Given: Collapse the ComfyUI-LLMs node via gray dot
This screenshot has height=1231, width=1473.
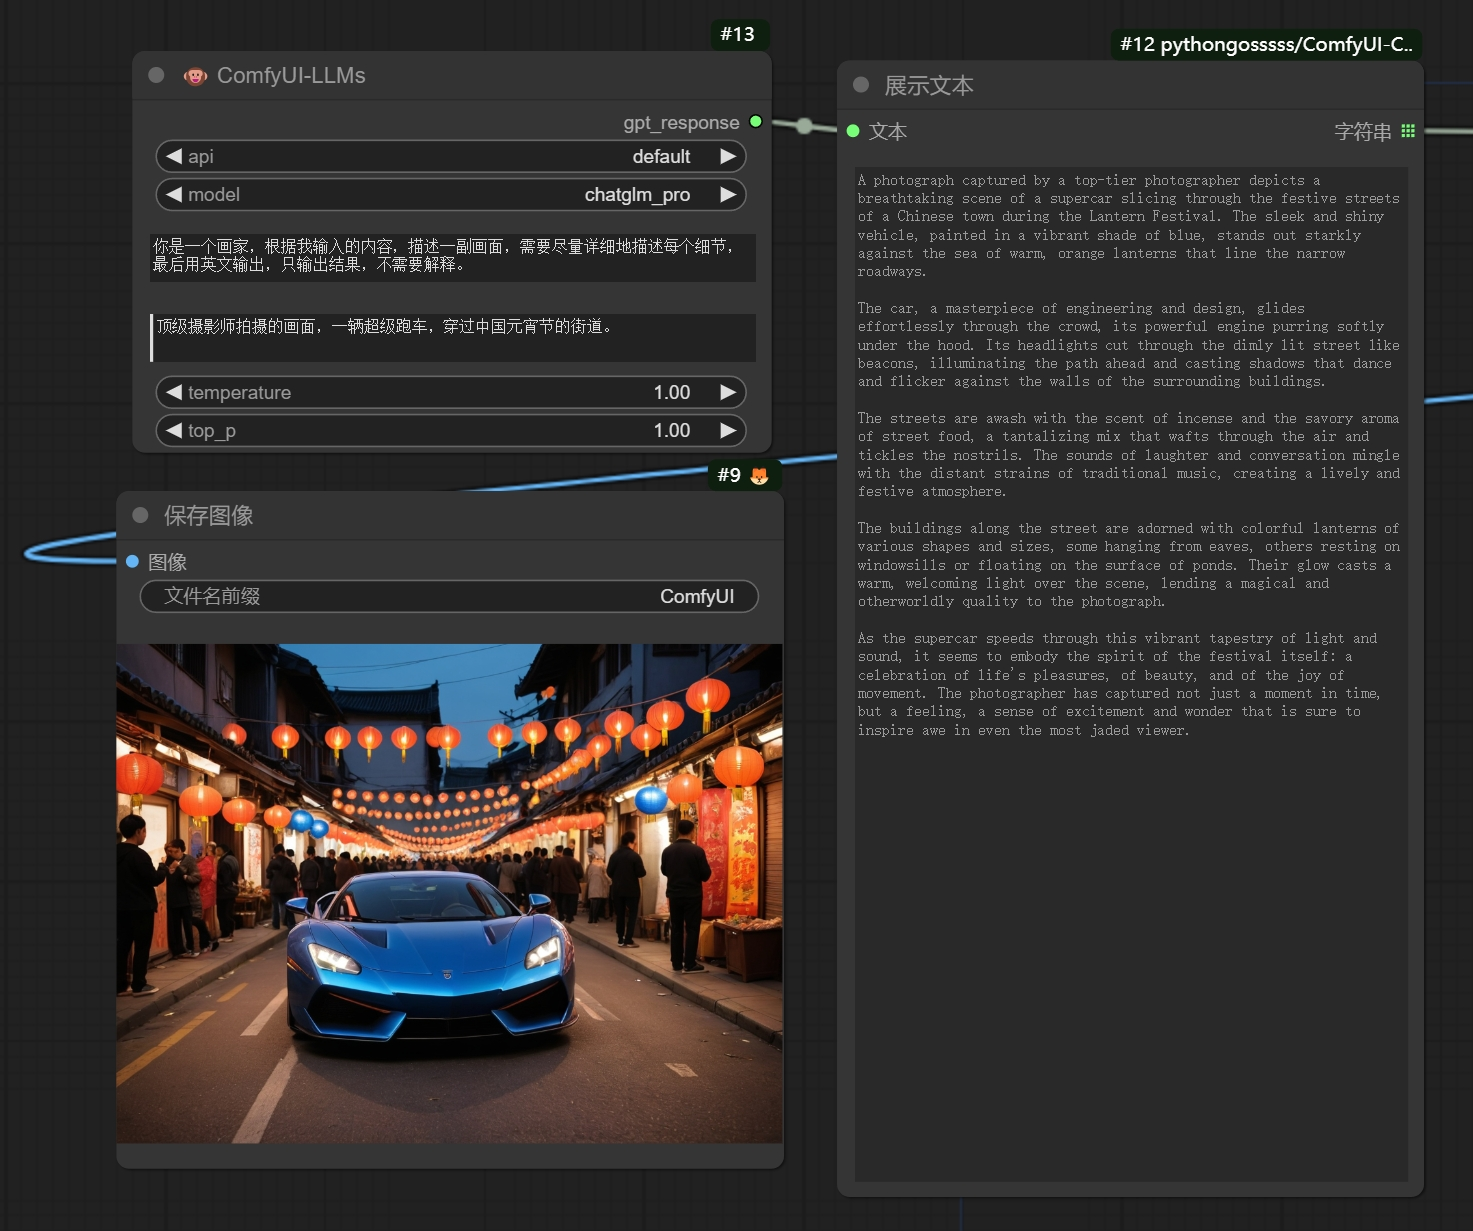Looking at the screenshot, I should point(156,75).
